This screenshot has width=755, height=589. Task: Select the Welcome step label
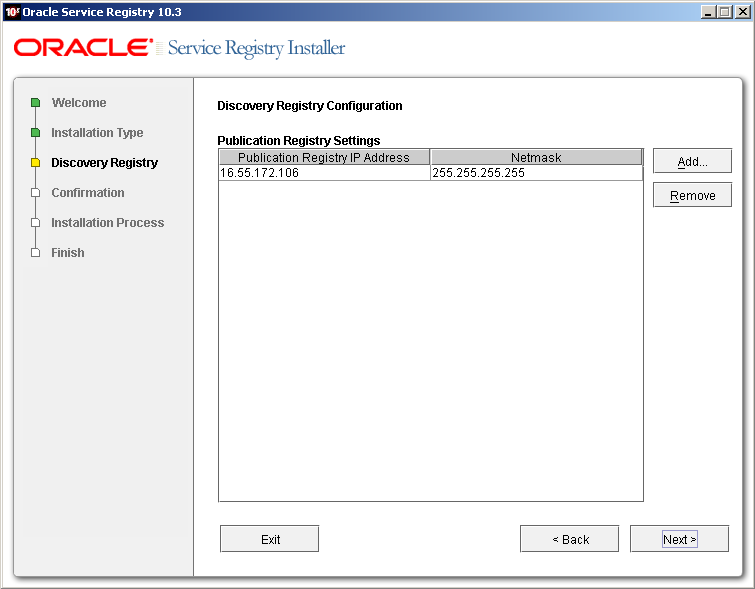[79, 103]
